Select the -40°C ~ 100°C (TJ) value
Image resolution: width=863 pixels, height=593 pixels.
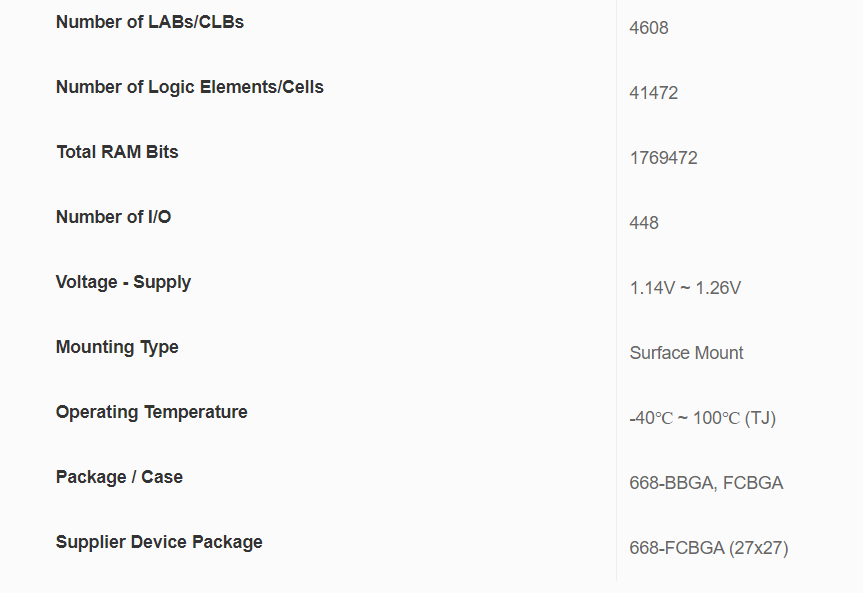(x=703, y=418)
